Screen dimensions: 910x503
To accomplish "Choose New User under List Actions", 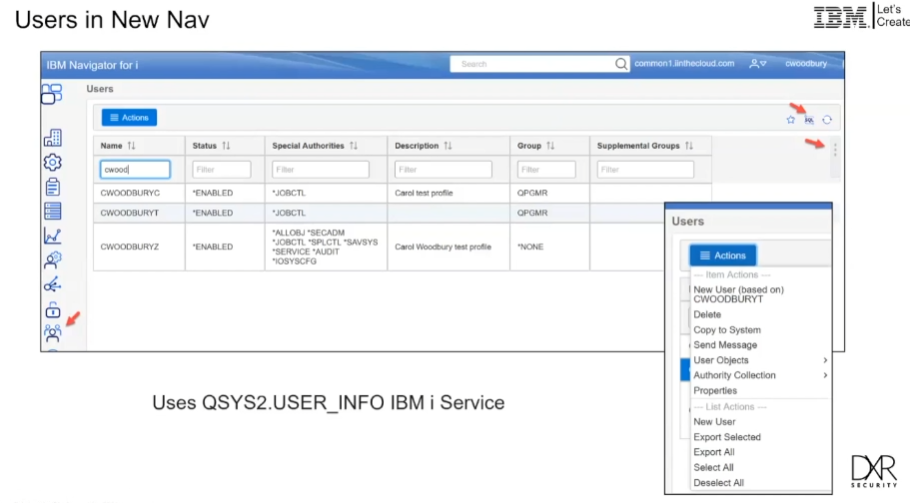I will [714, 422].
